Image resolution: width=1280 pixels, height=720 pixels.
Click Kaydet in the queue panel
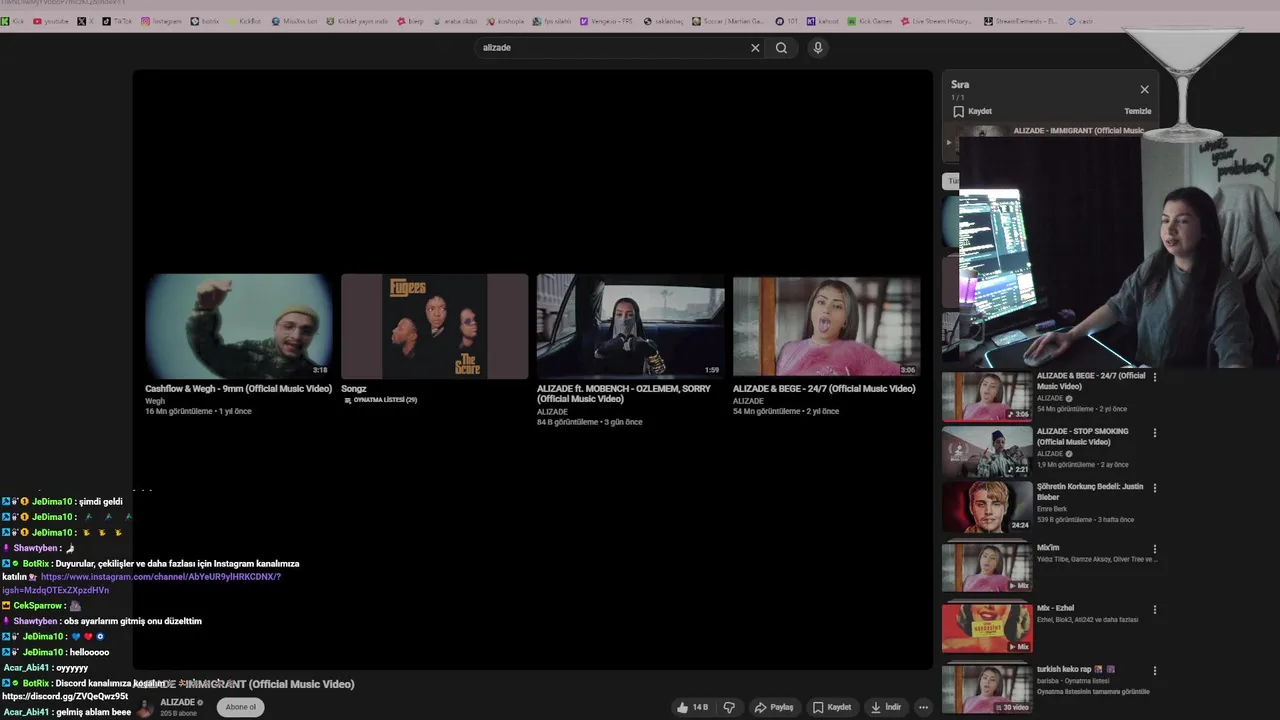(x=972, y=111)
